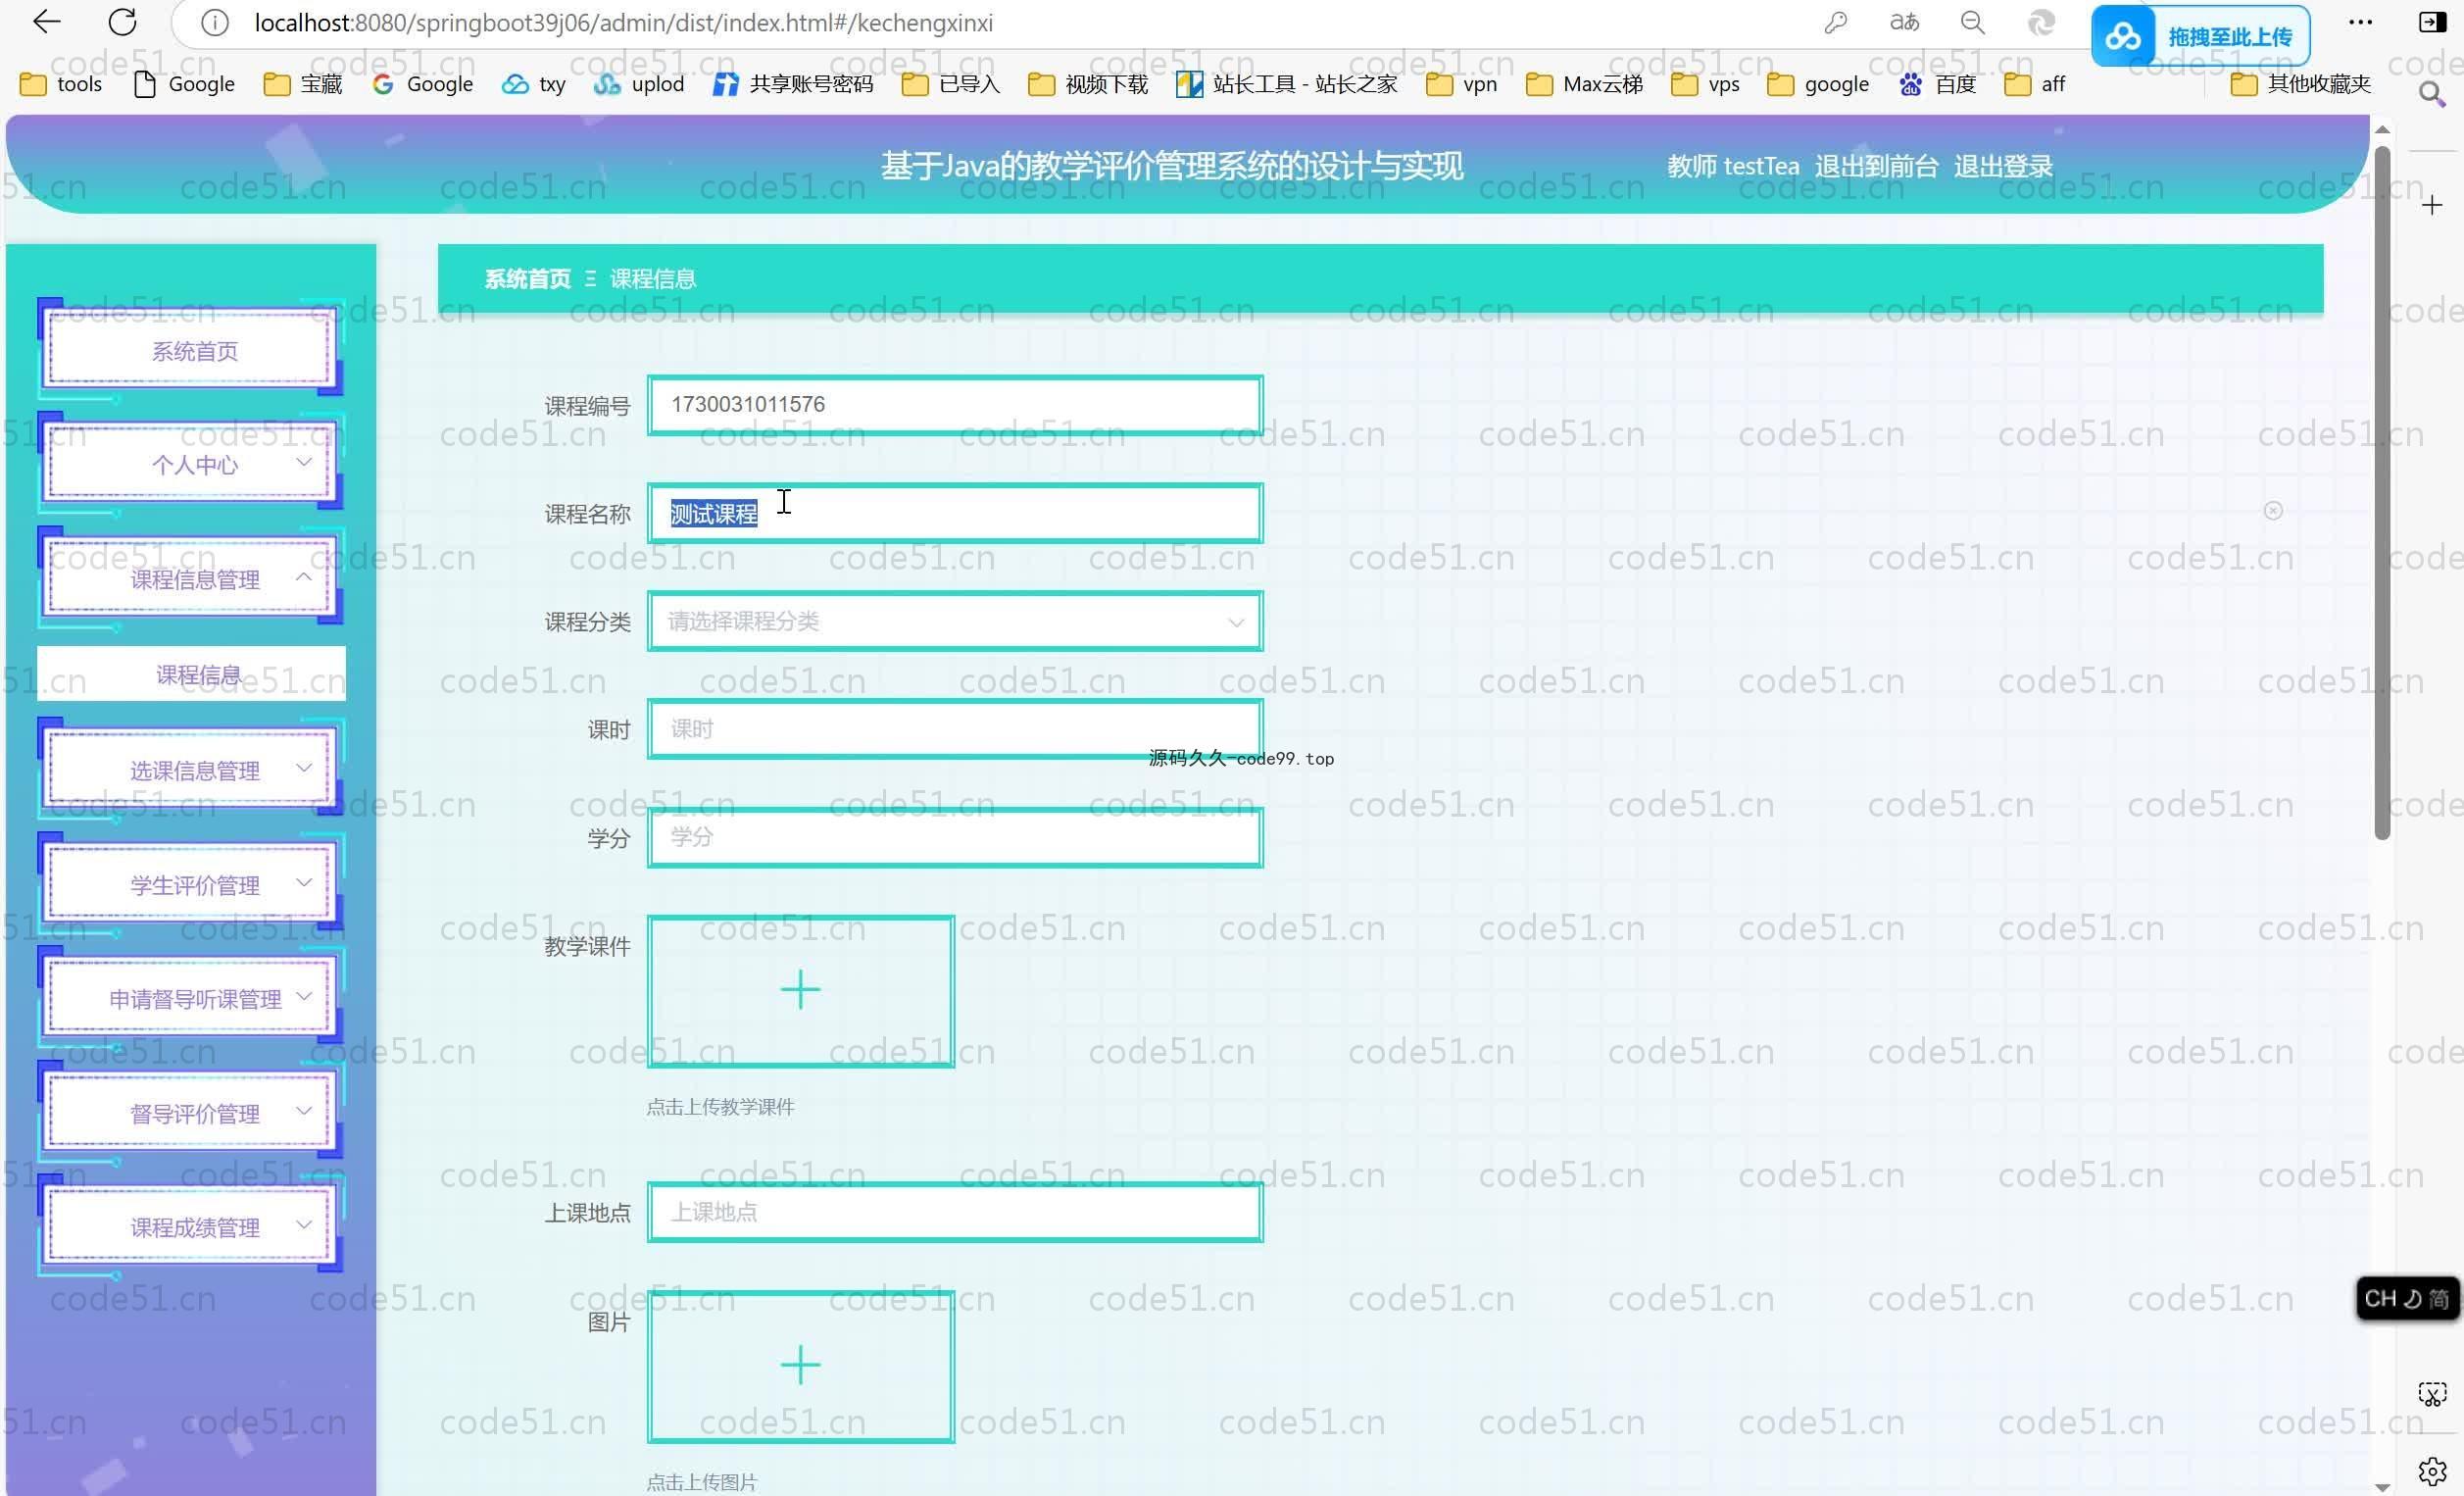
Task: Open the Google bookmark with the G logo
Action: [422, 84]
